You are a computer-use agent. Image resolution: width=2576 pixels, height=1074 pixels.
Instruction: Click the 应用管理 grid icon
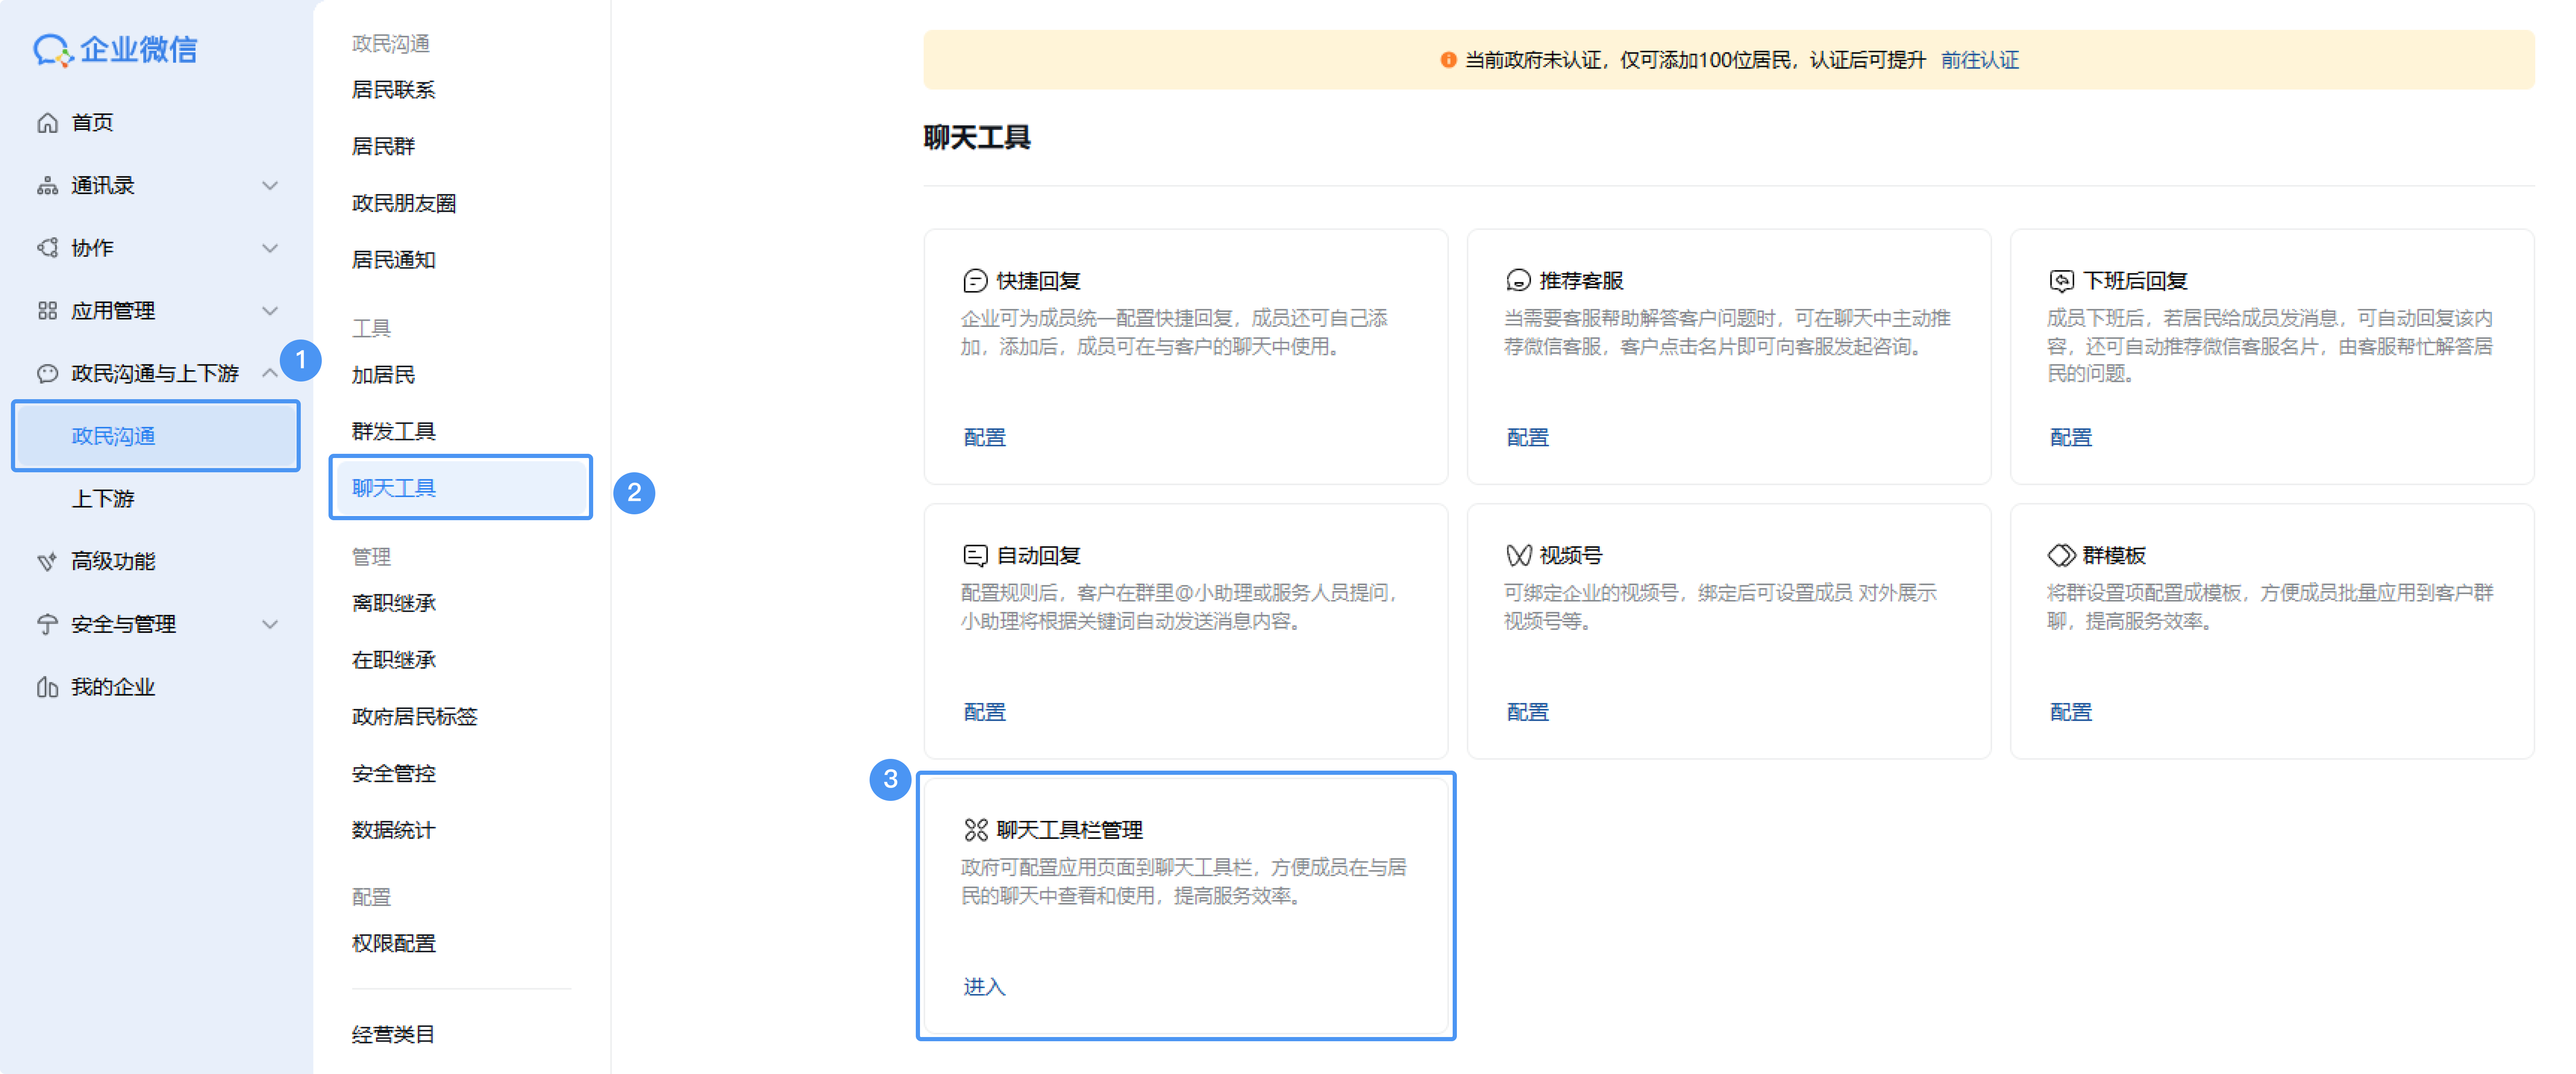47,311
